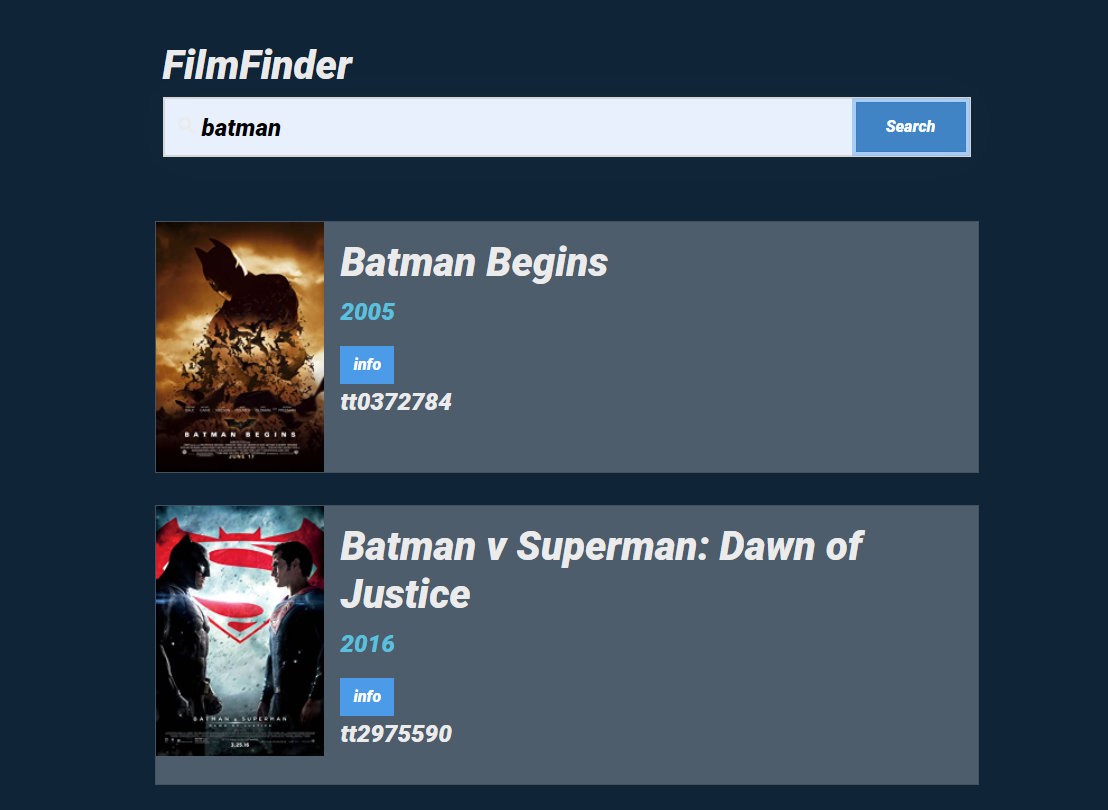This screenshot has width=1108, height=810.
Task: Click the IMDb ID tt0372784
Action: 396,402
